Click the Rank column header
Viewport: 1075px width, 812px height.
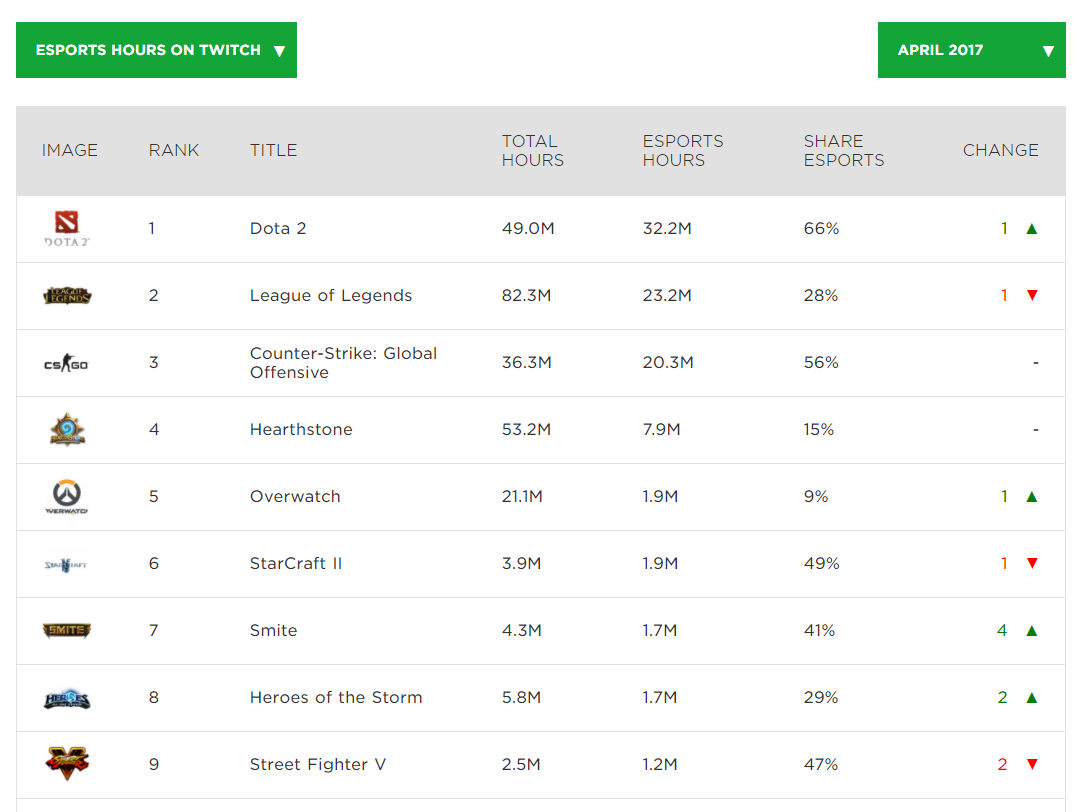174,151
